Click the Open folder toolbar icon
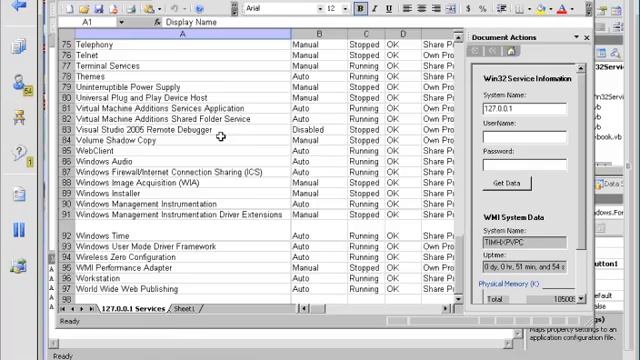Screen dimensions: 640x360 point(84,9)
